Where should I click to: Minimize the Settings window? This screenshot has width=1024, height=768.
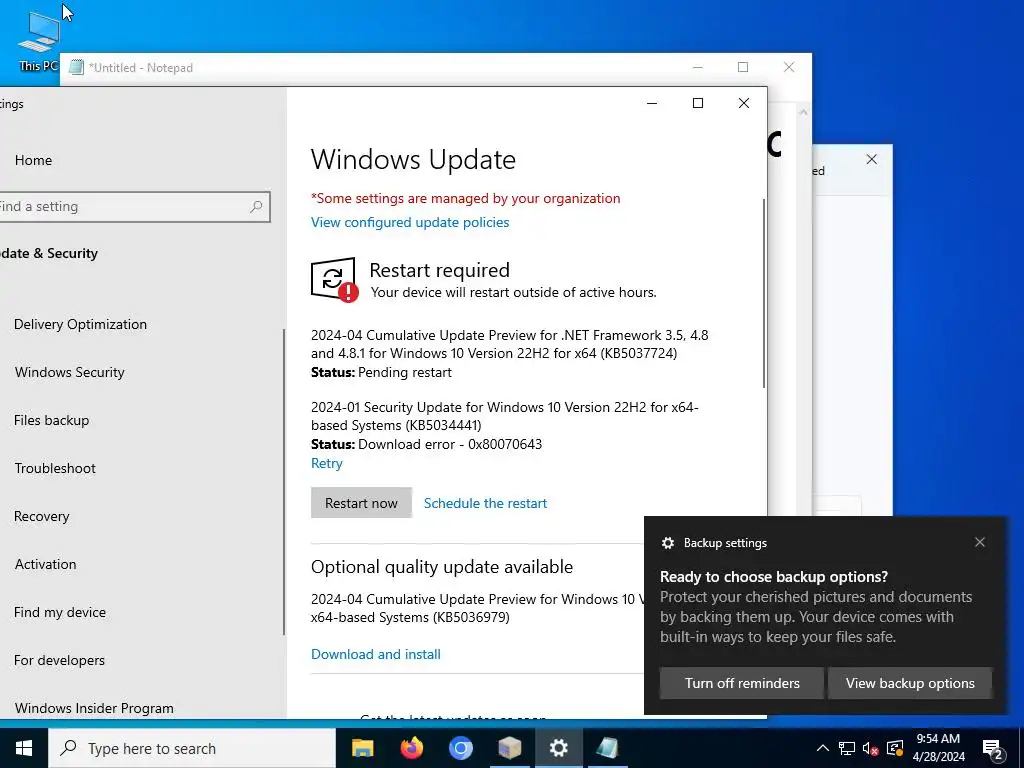tap(652, 103)
